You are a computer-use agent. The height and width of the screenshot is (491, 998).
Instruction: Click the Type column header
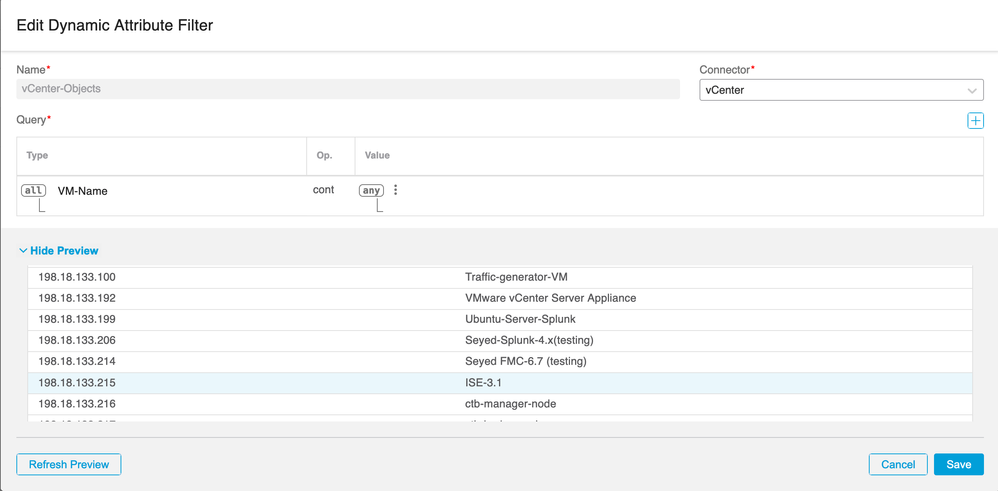(x=37, y=155)
